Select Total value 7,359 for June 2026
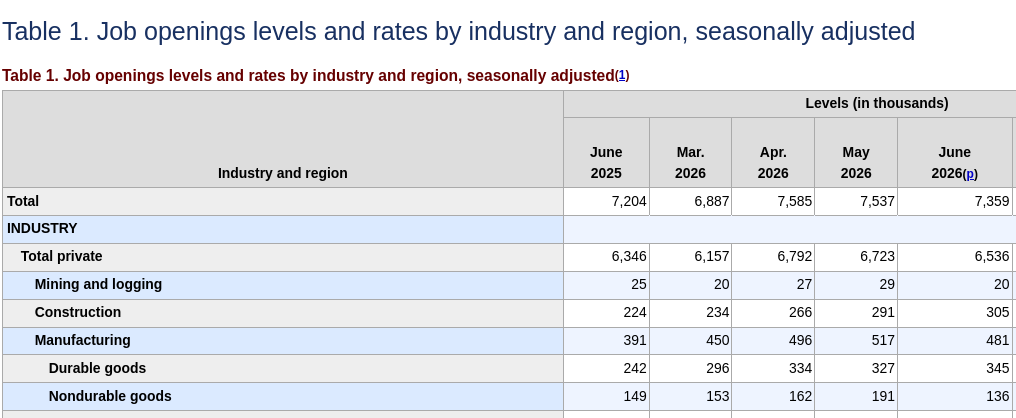Screen dimensions: 1016x418 point(992,202)
